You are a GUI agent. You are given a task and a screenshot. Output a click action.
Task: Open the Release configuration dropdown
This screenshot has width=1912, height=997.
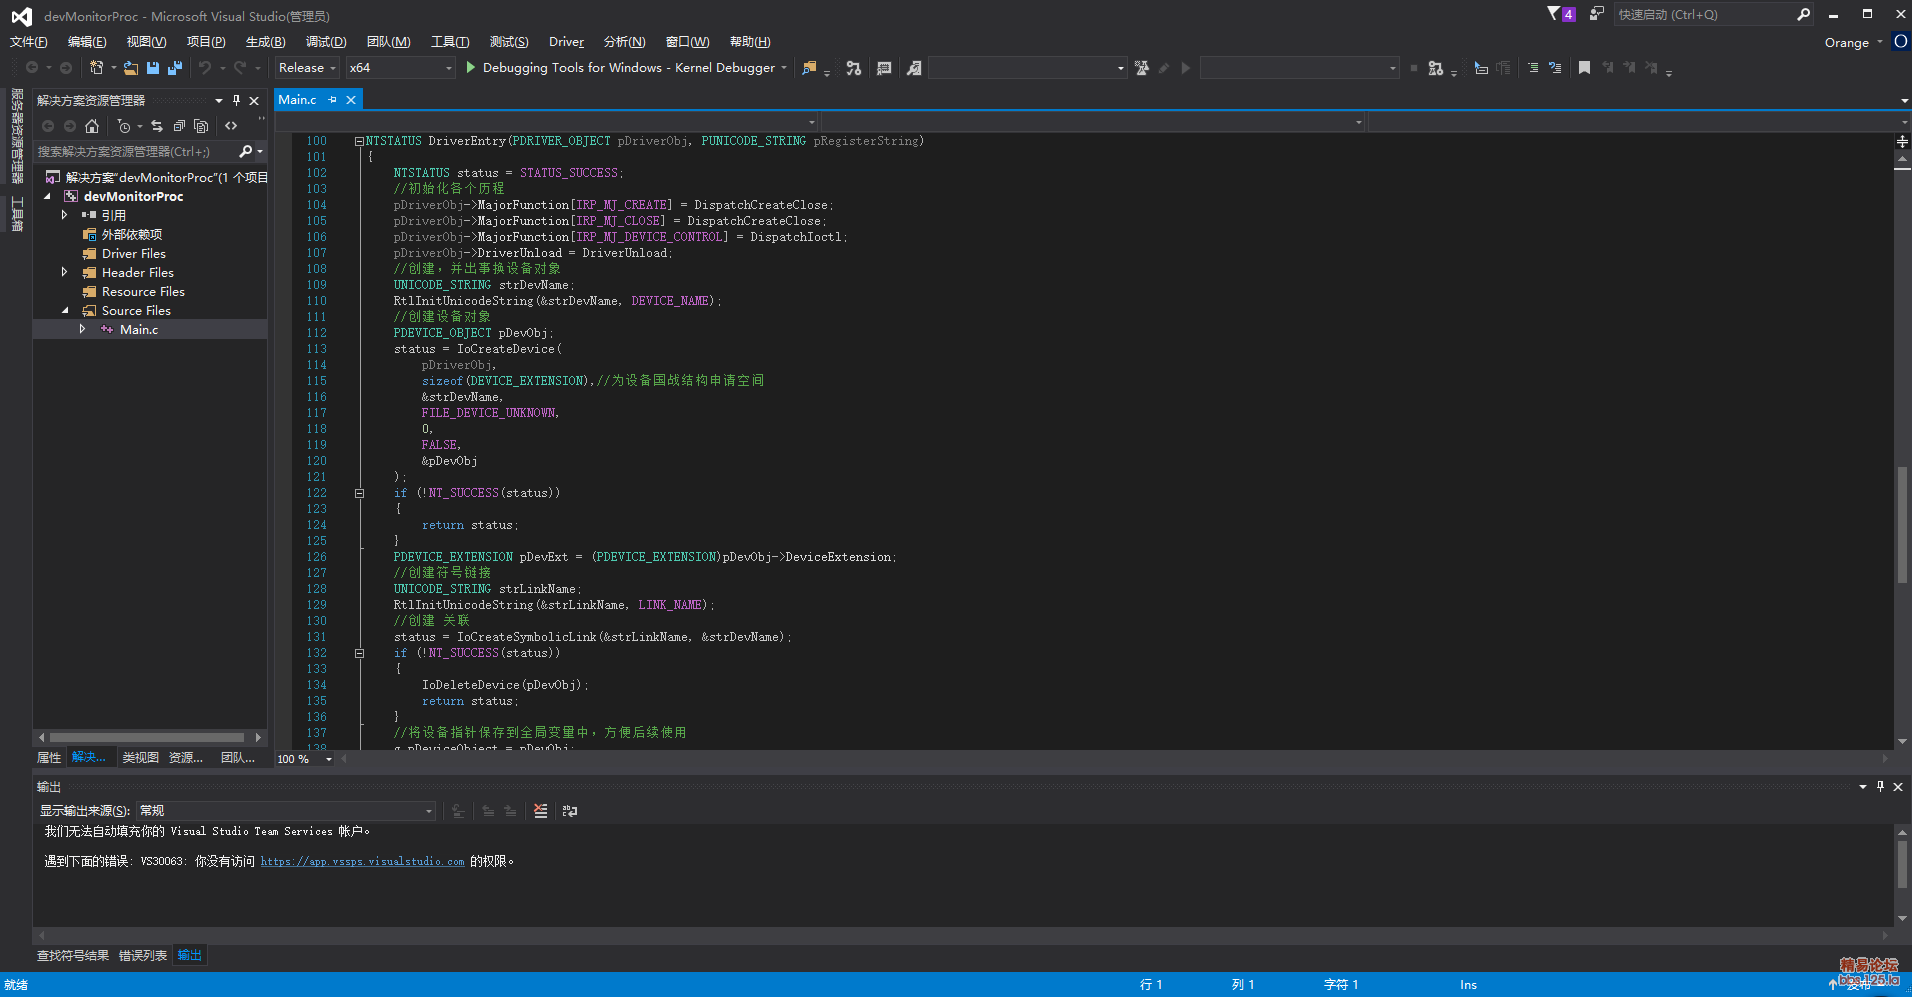coord(307,68)
